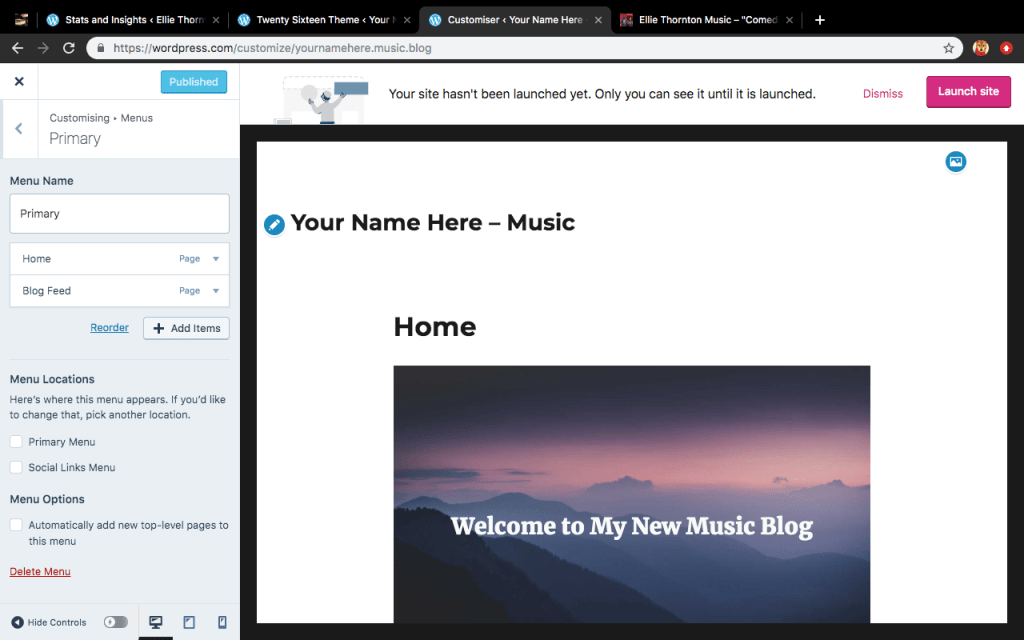Switch to mobile preview mode
This screenshot has width=1024, height=640.
point(222,622)
